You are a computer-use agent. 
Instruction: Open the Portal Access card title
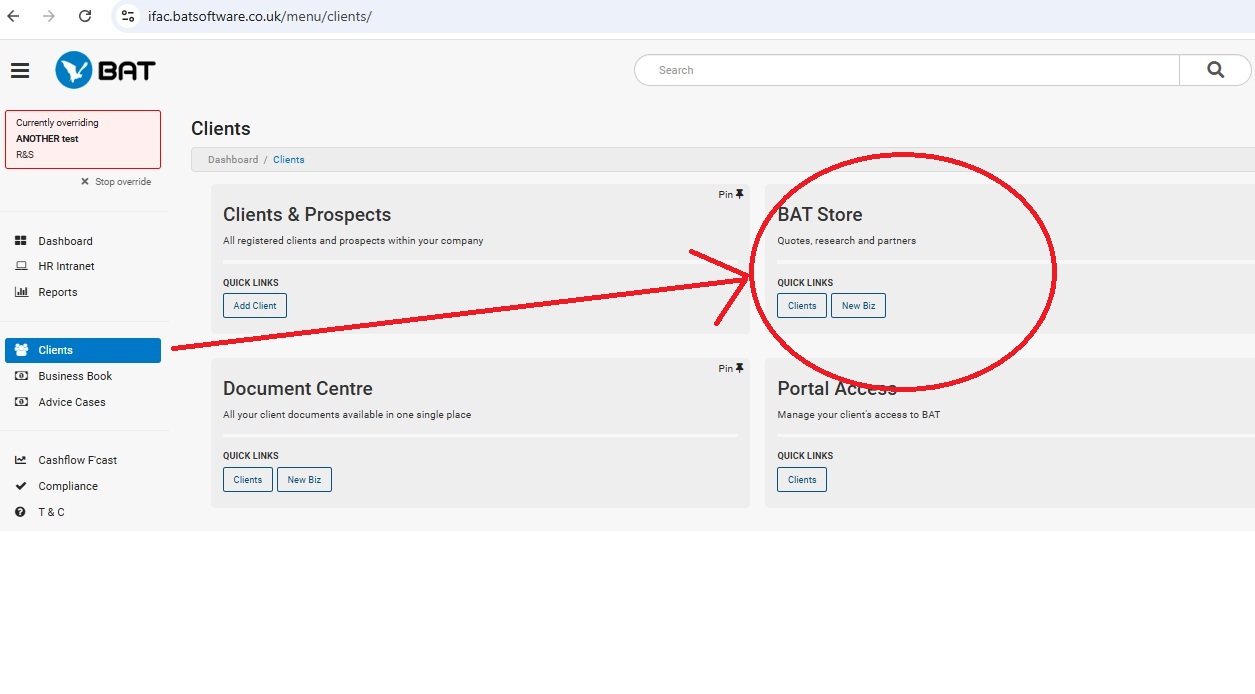click(837, 389)
